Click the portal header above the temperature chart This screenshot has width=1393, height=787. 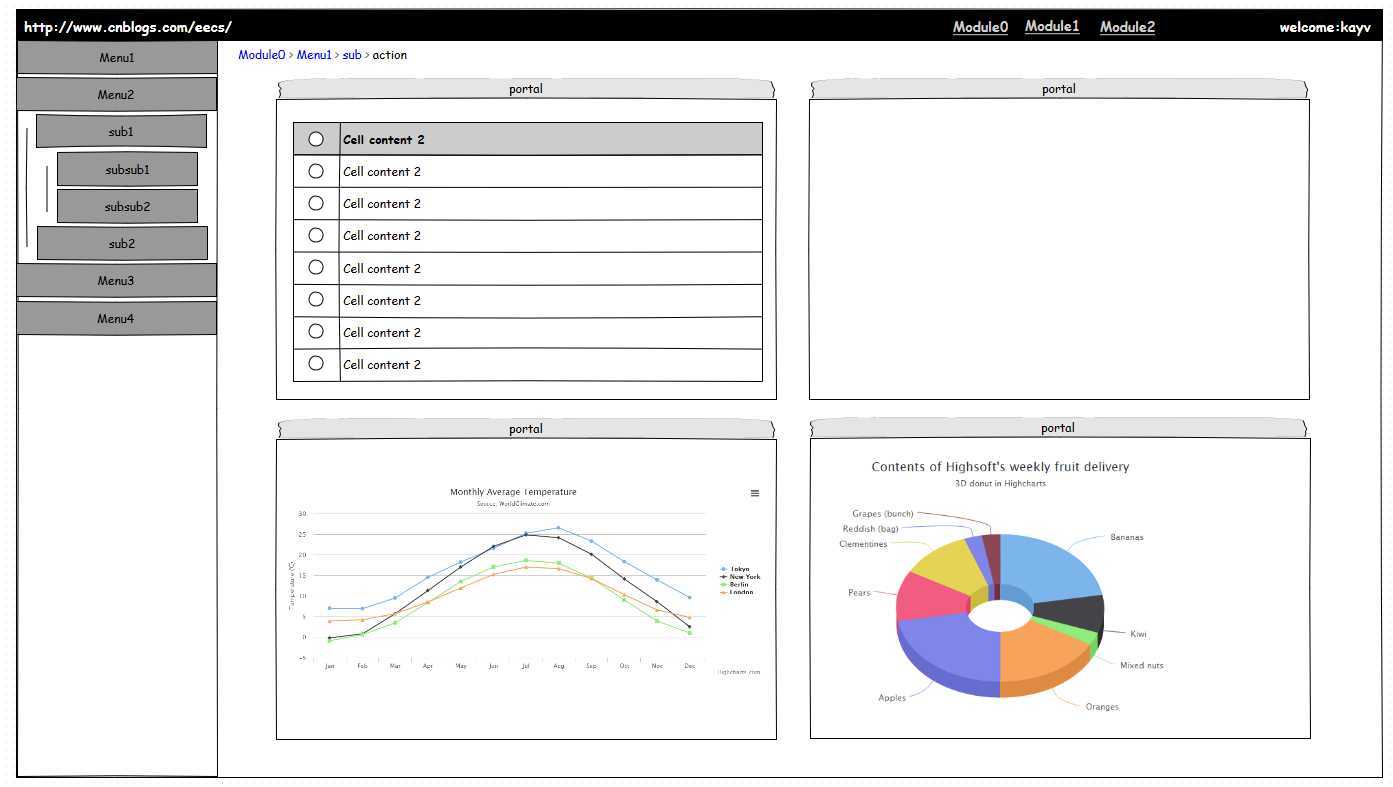click(x=526, y=428)
